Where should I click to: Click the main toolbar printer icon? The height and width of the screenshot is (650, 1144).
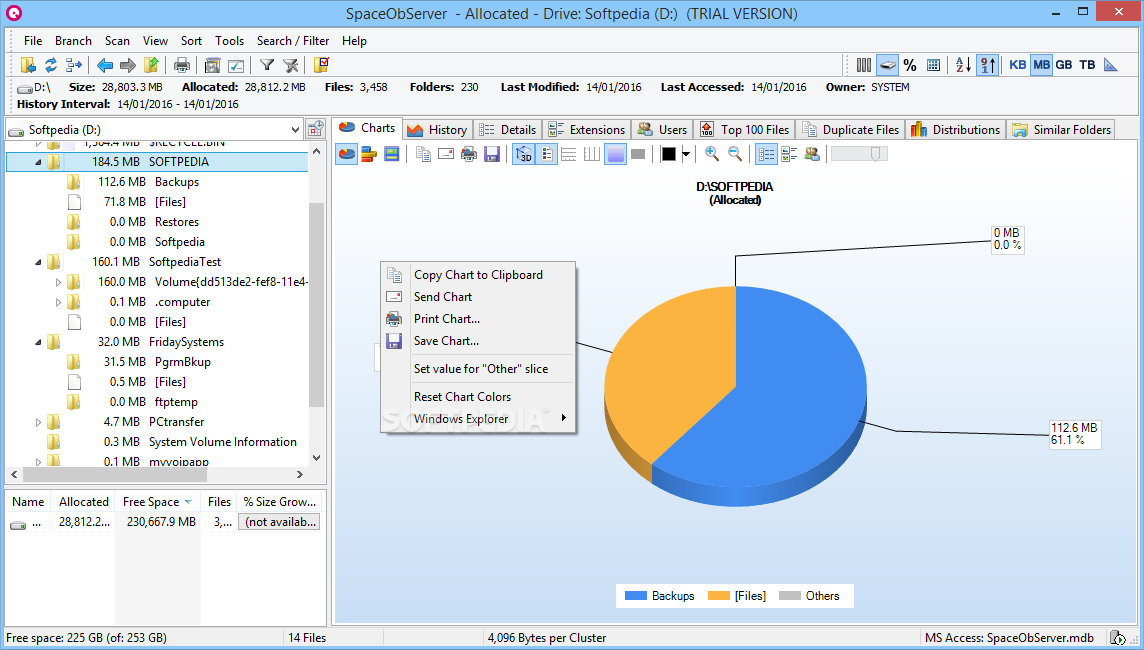(x=182, y=65)
